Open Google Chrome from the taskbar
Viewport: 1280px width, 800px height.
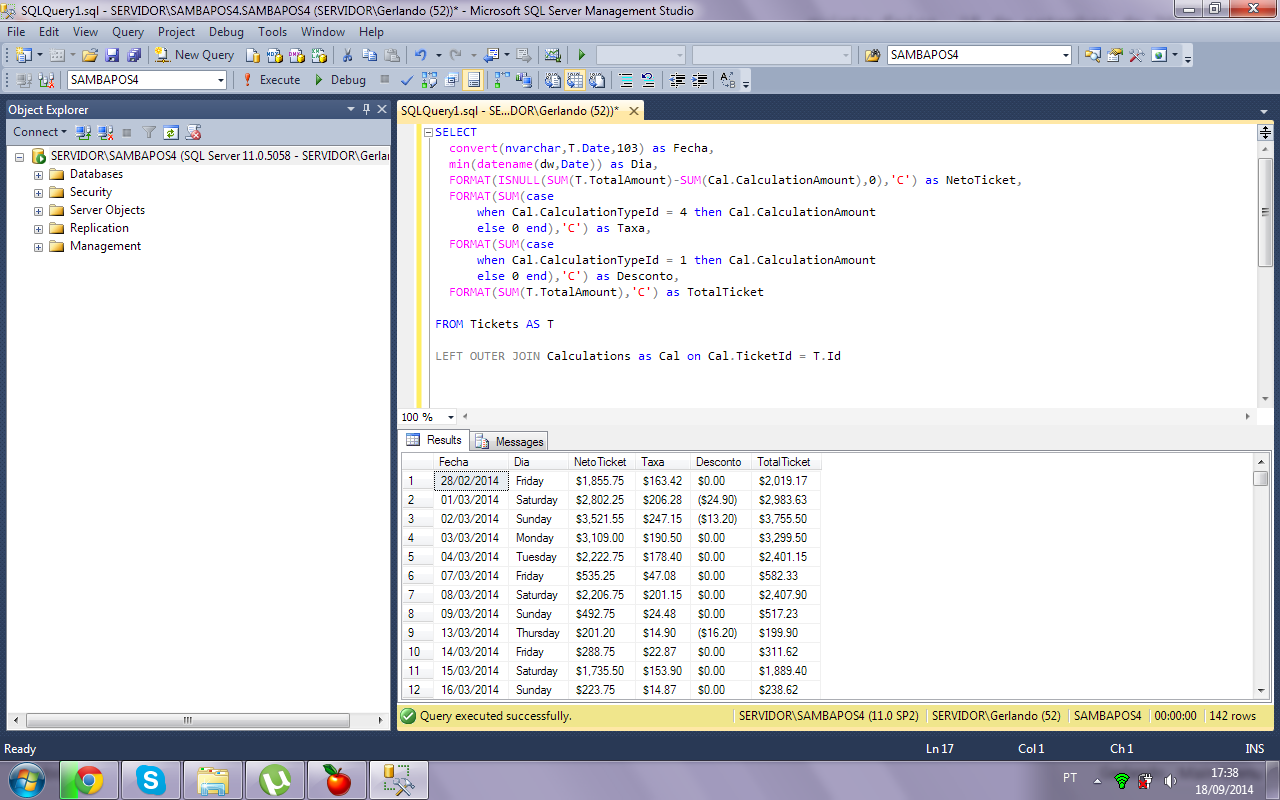point(89,779)
